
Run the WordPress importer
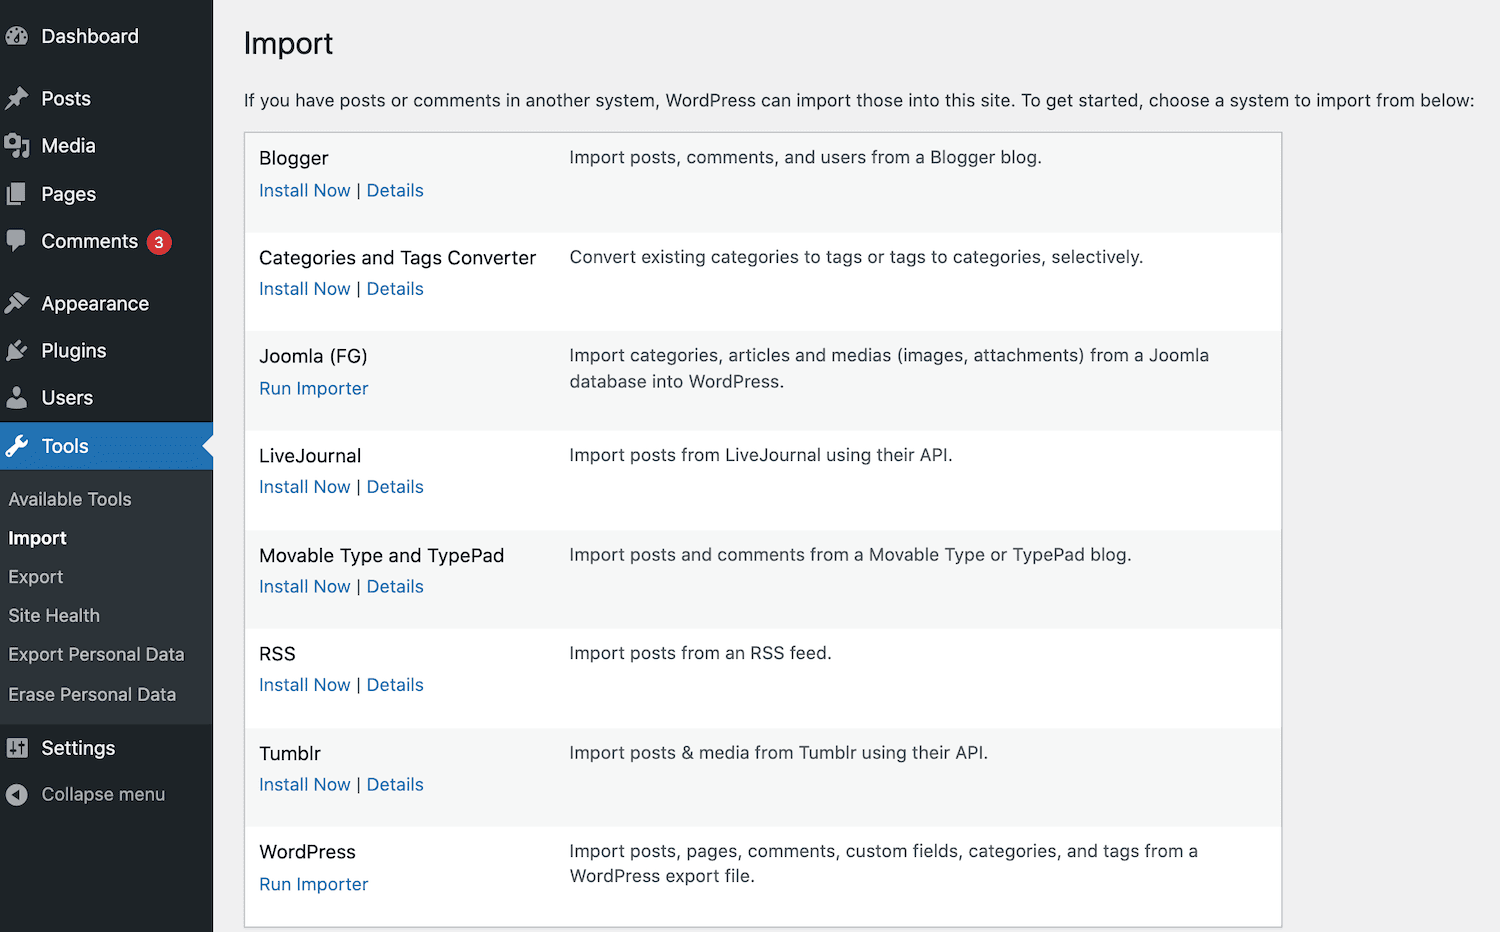pyautogui.click(x=313, y=884)
